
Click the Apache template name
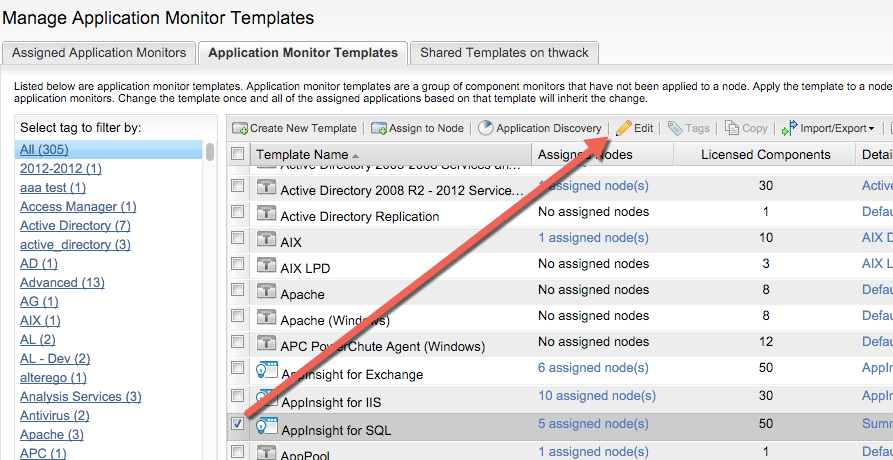[302, 295]
